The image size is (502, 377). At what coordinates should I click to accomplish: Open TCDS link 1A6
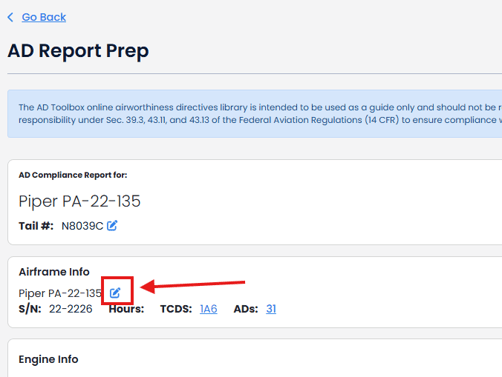[208, 309]
